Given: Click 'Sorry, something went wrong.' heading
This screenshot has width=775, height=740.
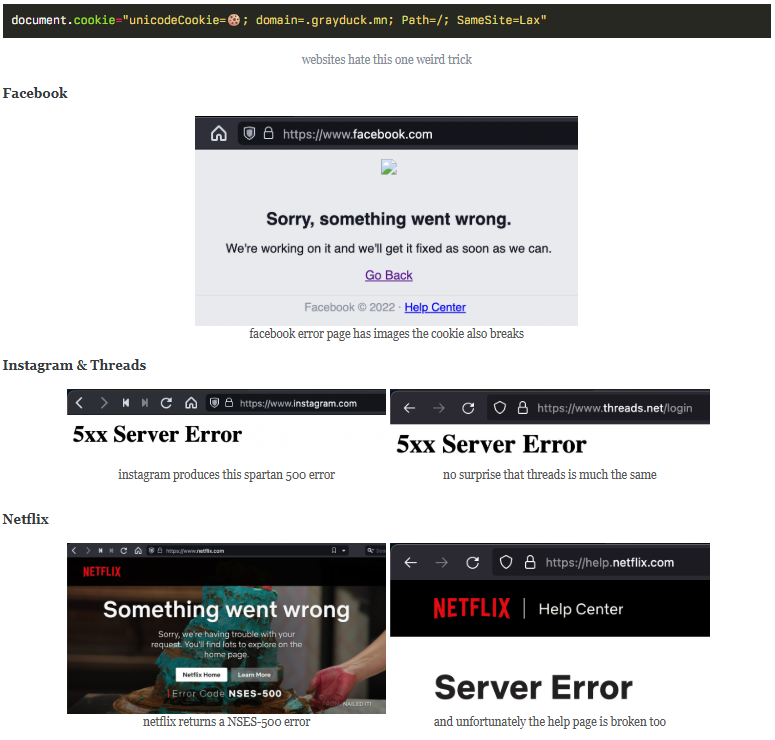Looking at the screenshot, I should tap(388, 219).
